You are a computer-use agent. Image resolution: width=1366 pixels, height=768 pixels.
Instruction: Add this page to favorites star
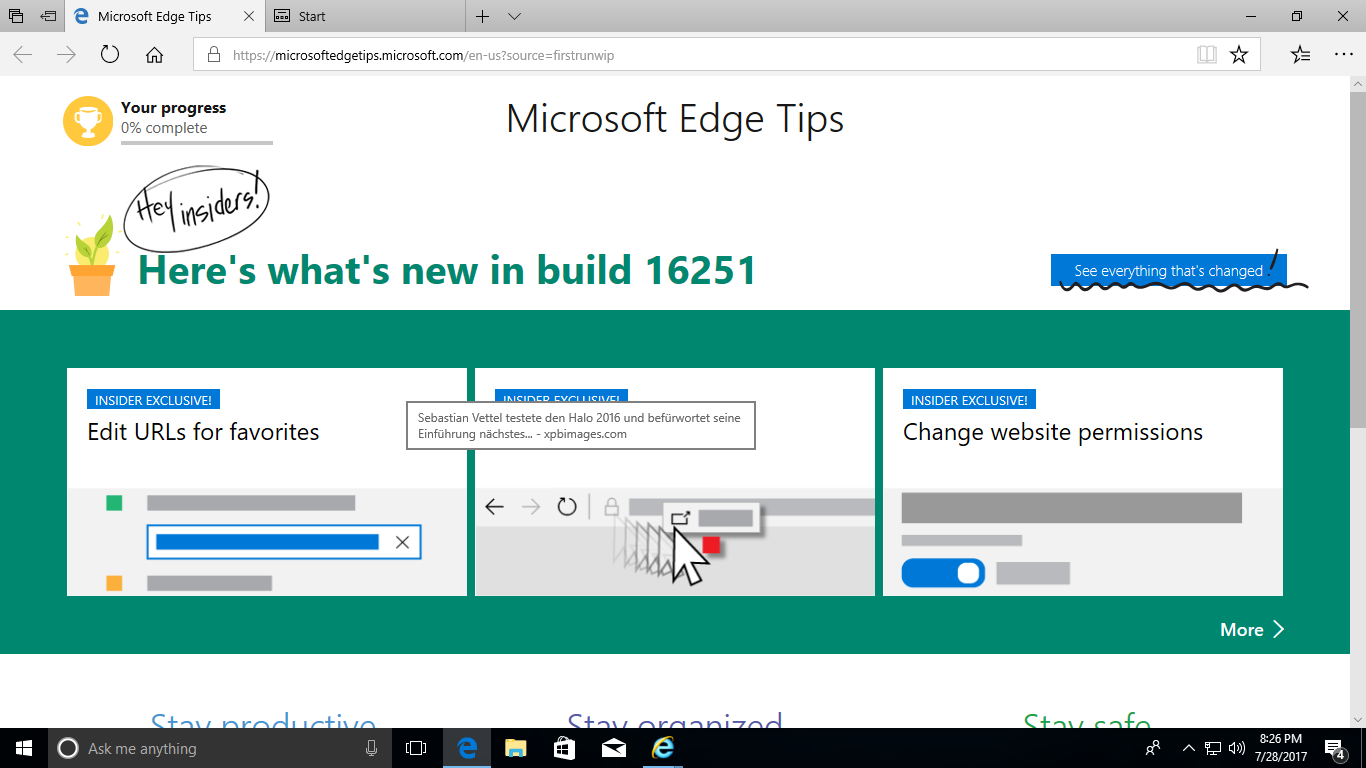click(x=1239, y=55)
